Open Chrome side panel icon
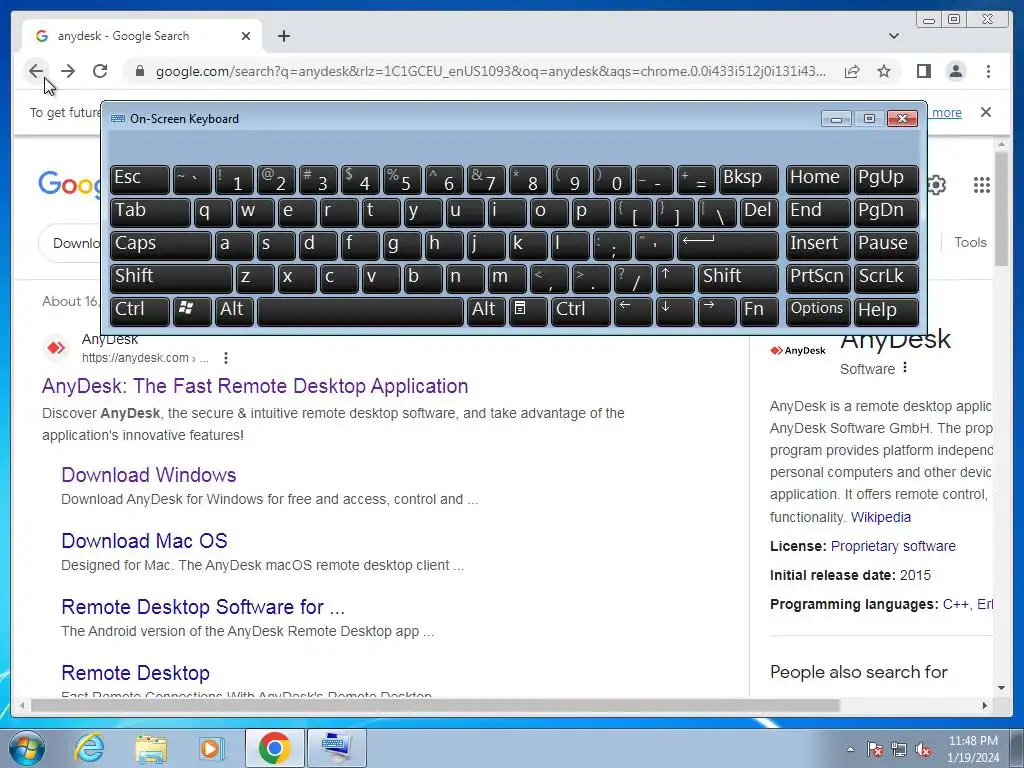Viewport: 1024px width, 768px height. pos(923,71)
